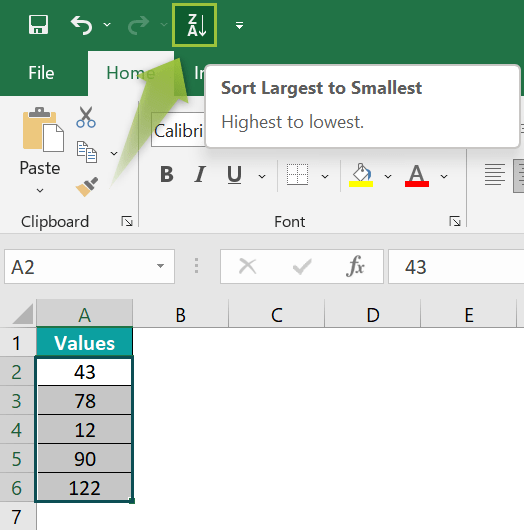Screen dimensions: 524x530
Task: Open the Undo history dropdown
Action: (x=107, y=25)
